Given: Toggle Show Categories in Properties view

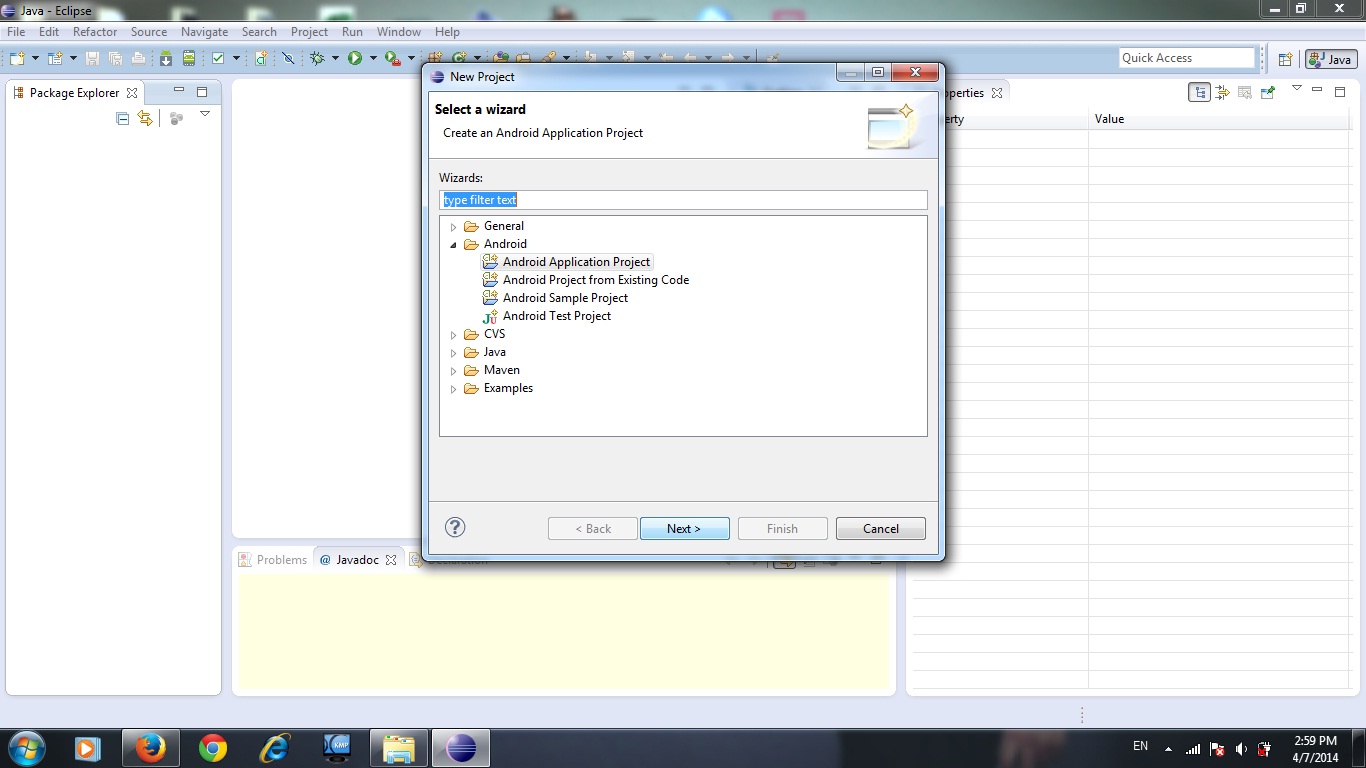Looking at the screenshot, I should point(1199,92).
